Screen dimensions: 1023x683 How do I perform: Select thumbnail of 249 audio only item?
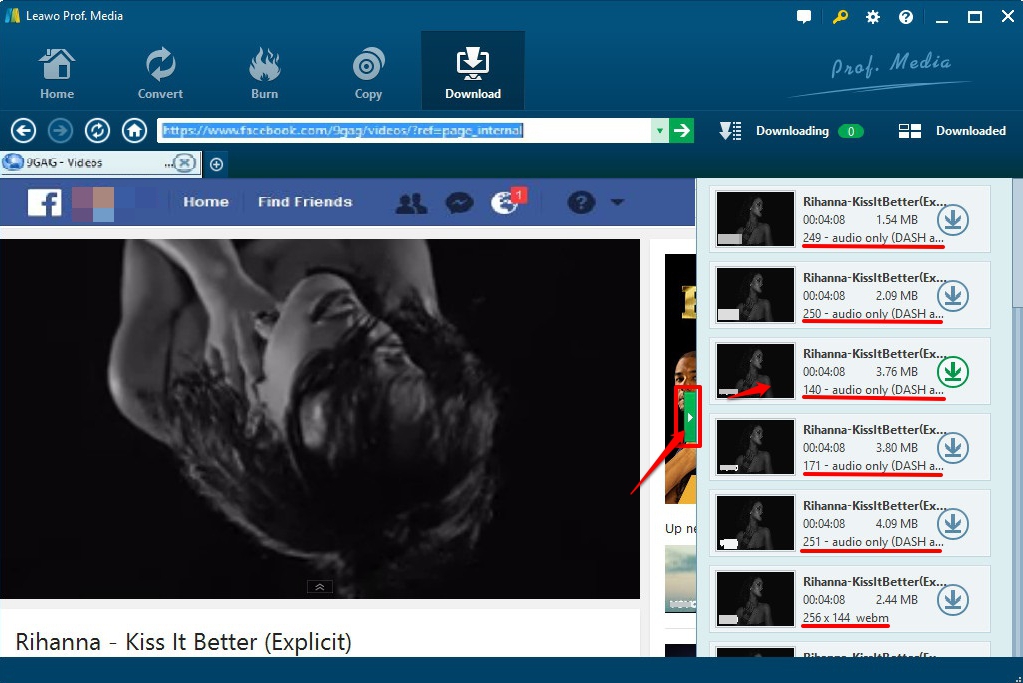click(755, 219)
